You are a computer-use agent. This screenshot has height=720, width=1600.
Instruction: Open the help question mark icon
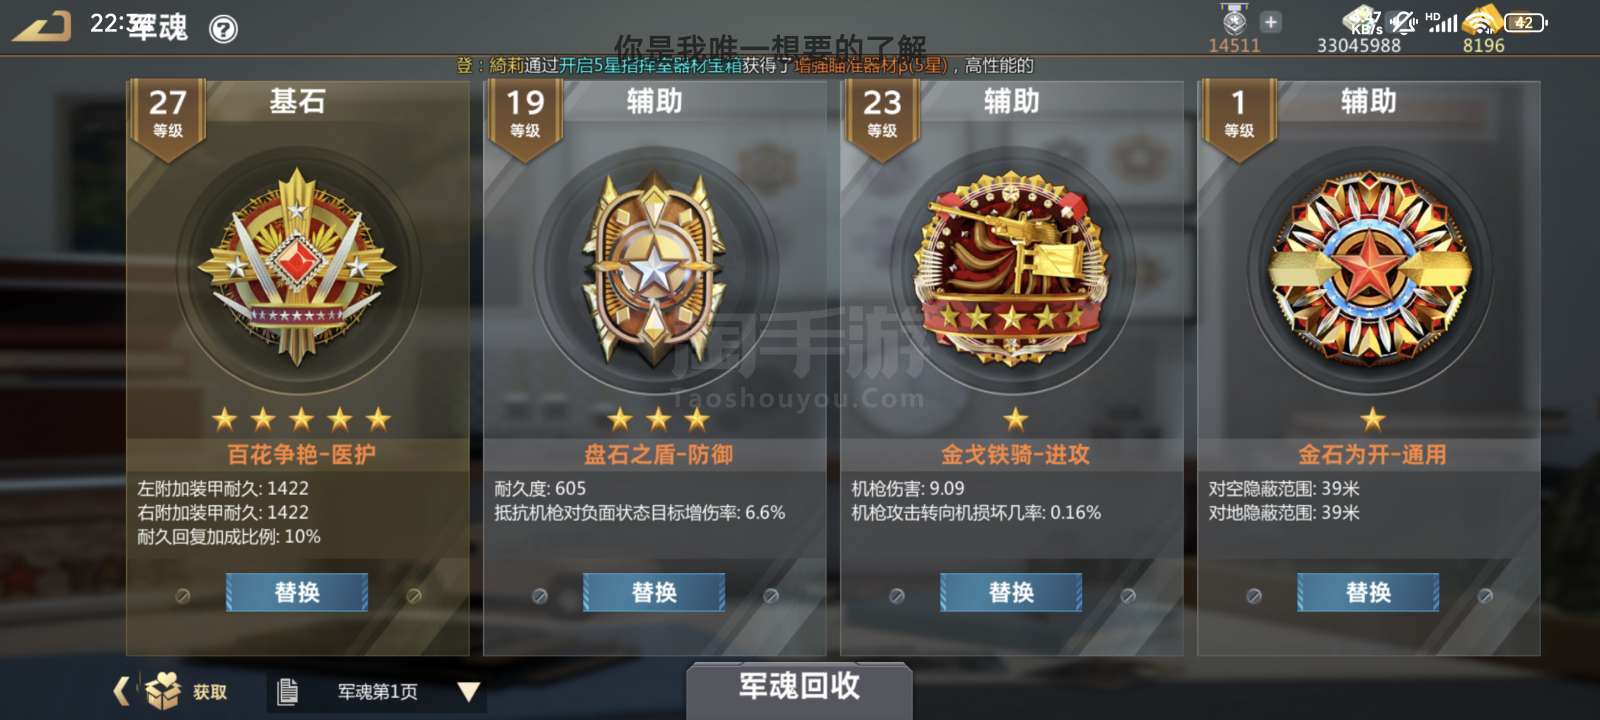[223, 29]
